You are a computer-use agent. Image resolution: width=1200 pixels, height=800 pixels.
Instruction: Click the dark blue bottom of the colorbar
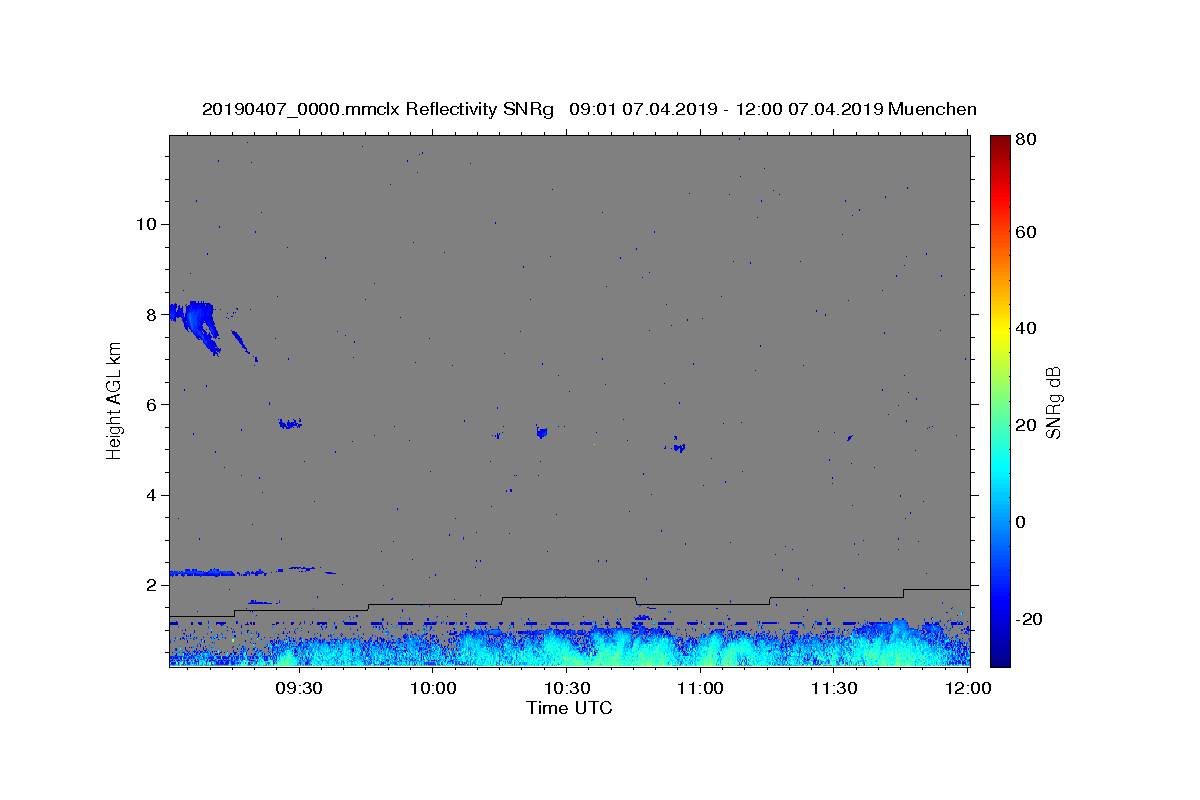pos(1000,655)
